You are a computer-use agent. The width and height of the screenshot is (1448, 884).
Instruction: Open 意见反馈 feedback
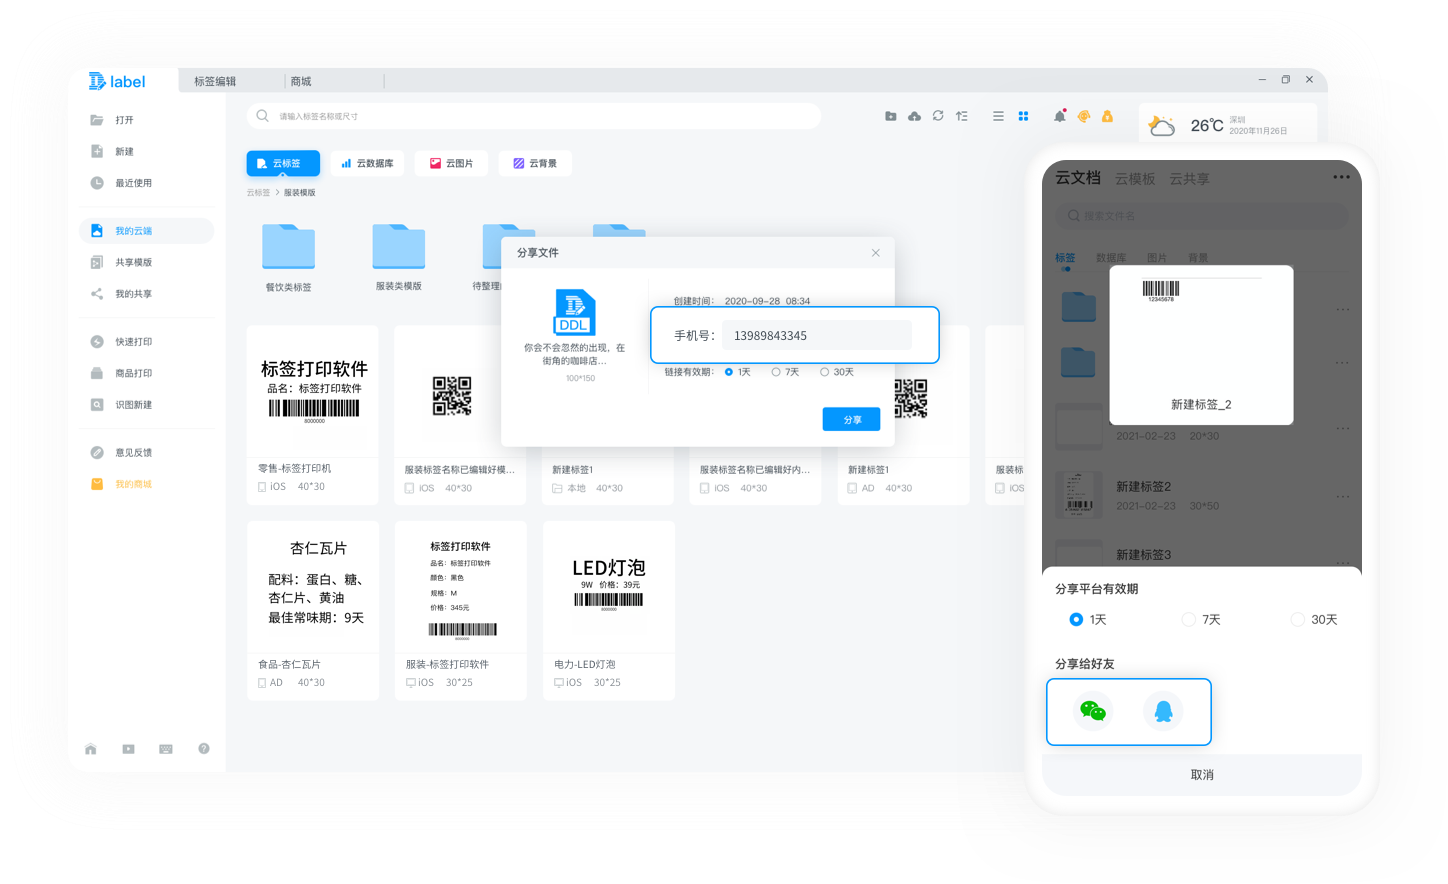(x=121, y=453)
